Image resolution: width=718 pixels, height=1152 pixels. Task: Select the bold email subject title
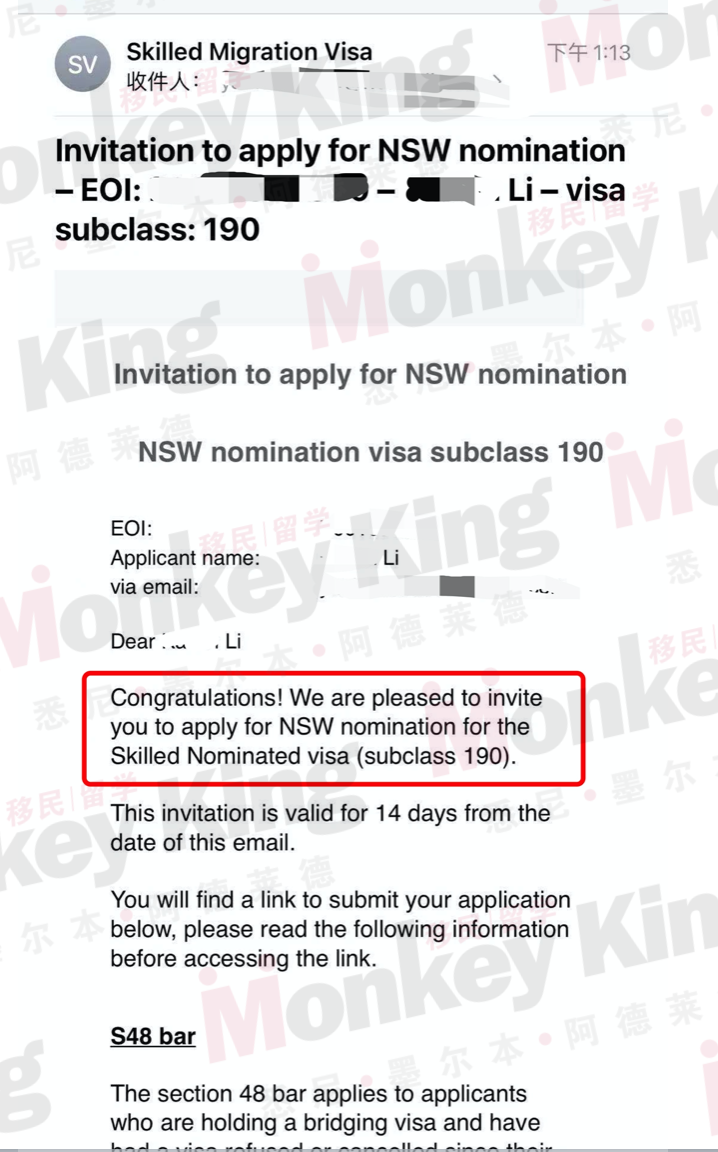click(340, 190)
